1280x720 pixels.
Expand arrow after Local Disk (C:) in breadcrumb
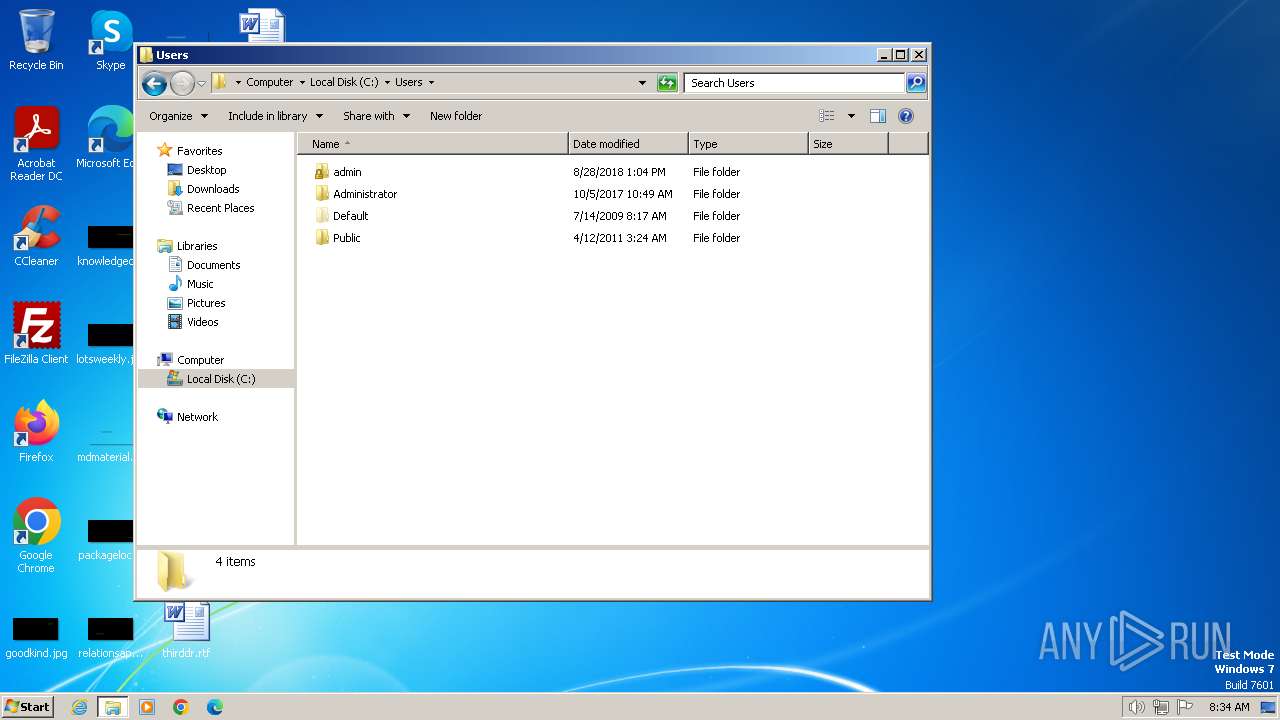pos(387,83)
